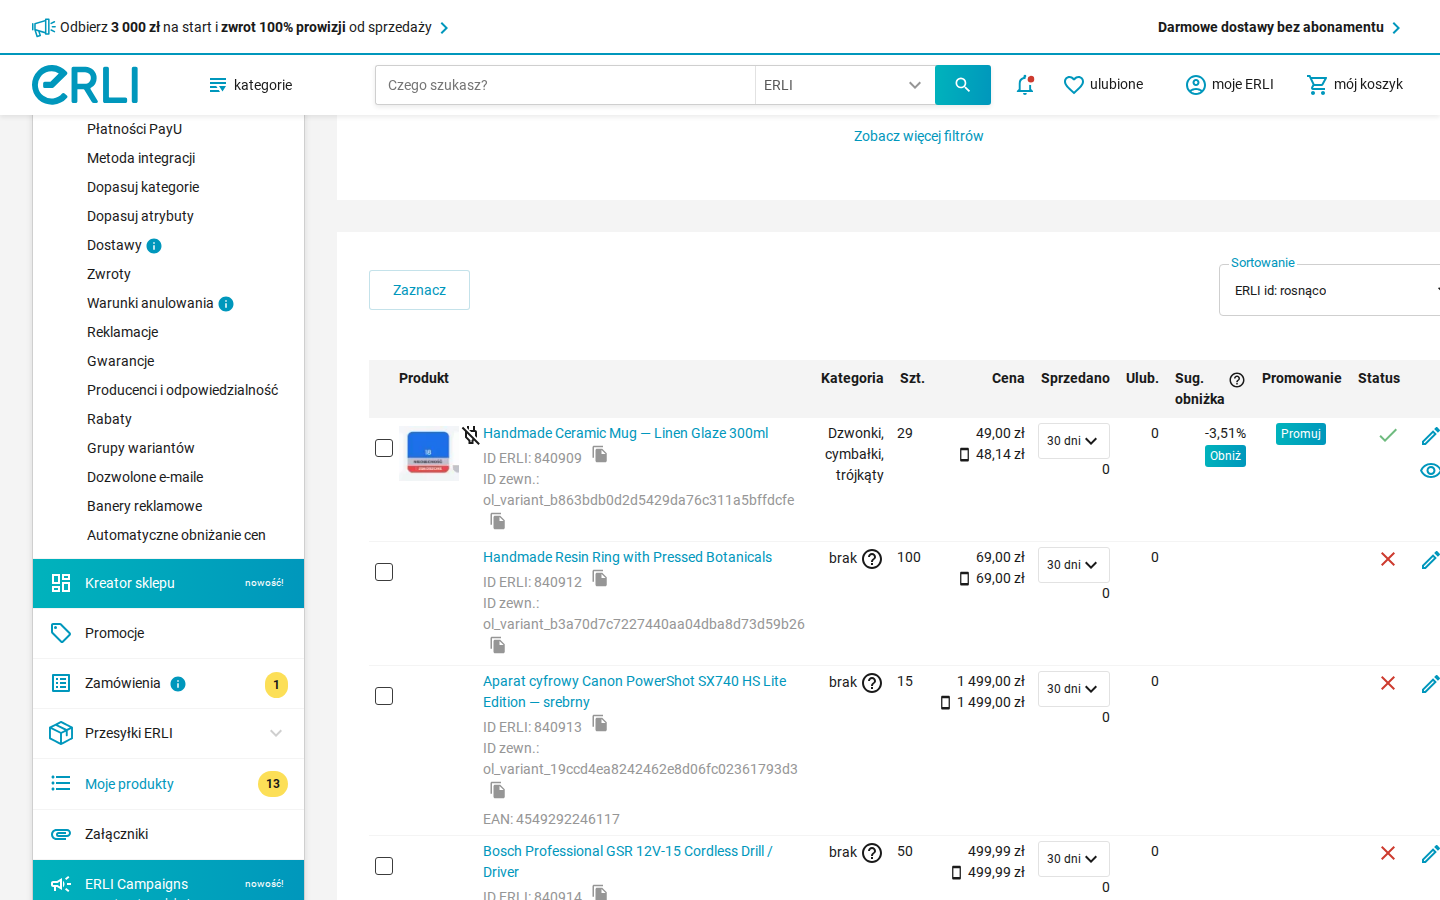Copy ID ERLI 840912 icon
Viewport: 1440px width, 900px height.
600,579
